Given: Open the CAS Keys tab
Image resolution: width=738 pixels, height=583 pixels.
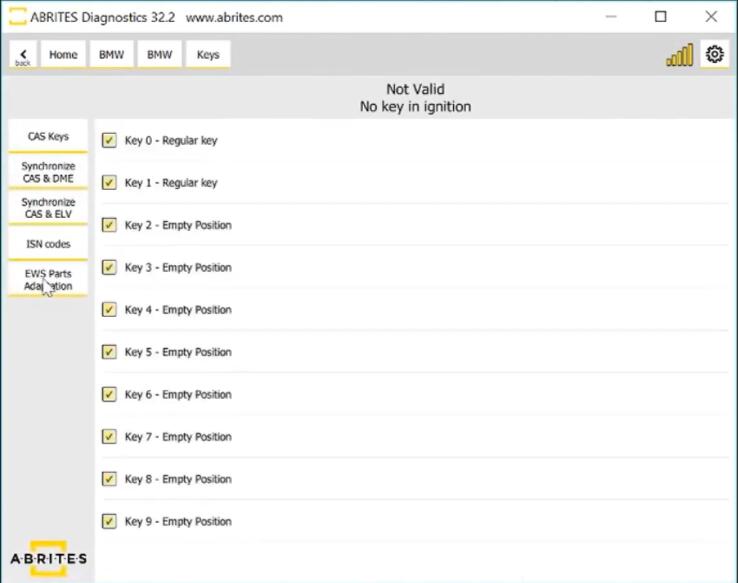Looking at the screenshot, I should click(x=48, y=136).
